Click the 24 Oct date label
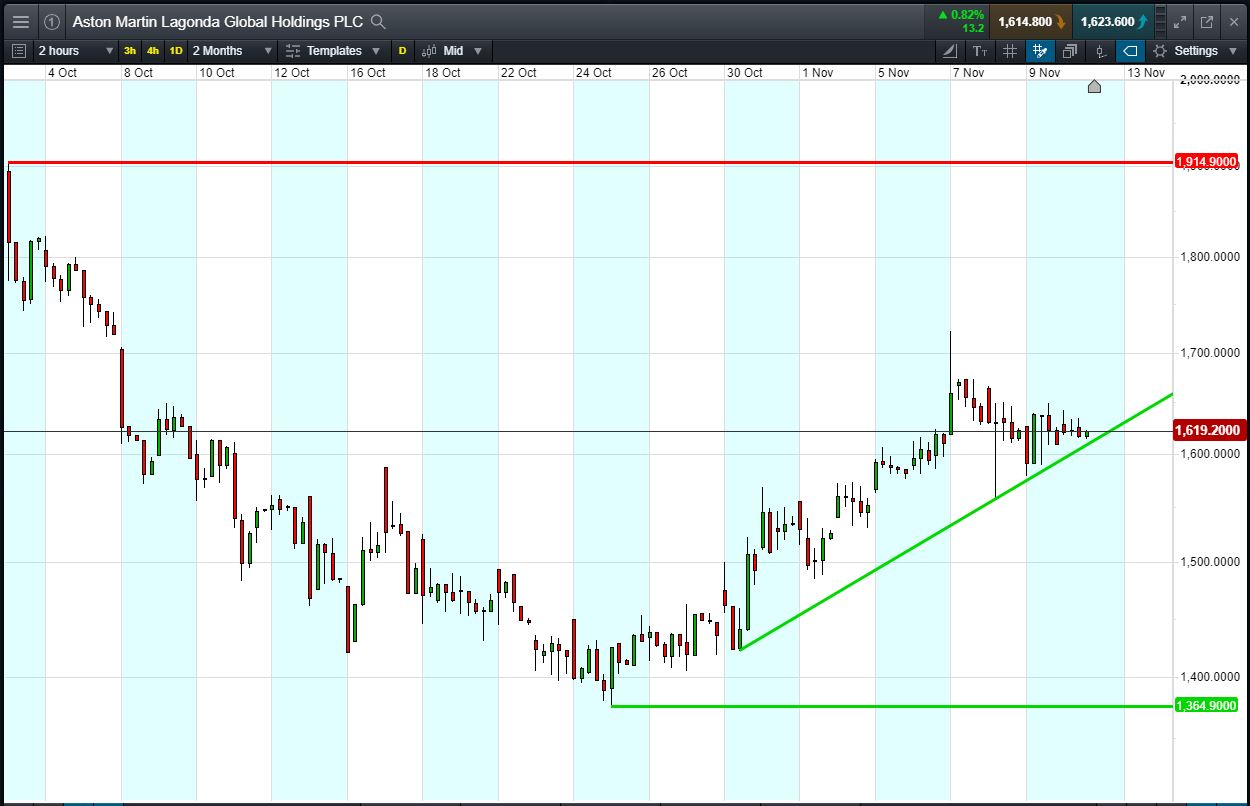Viewport: 1250px width, 806px height. (x=593, y=72)
